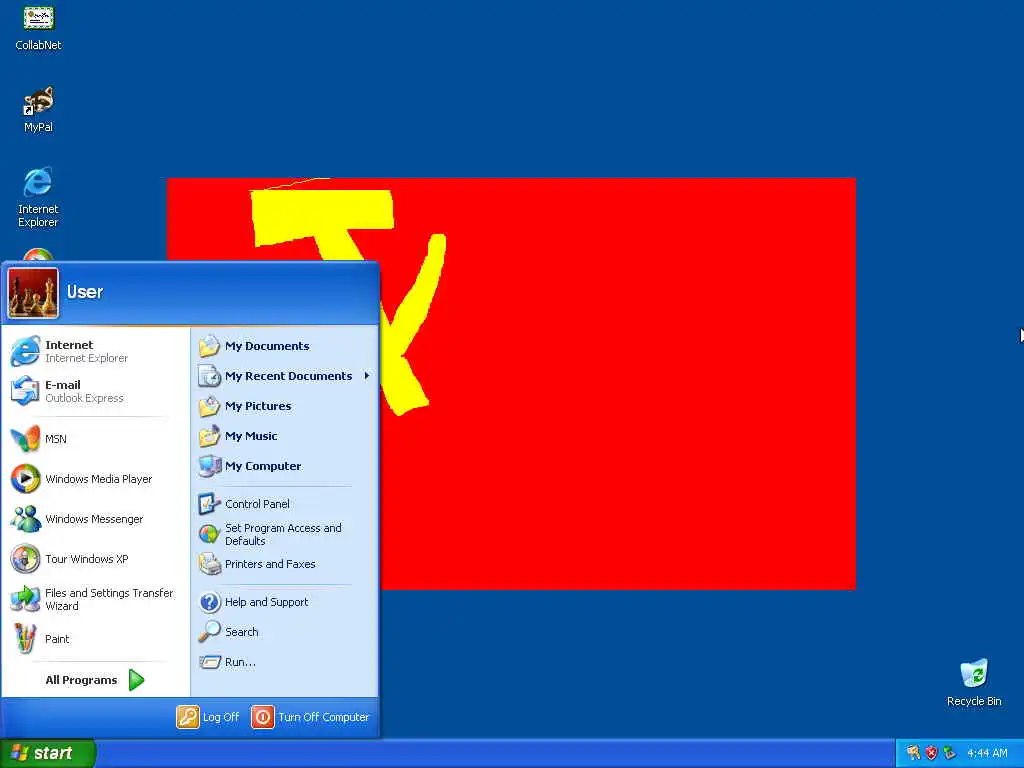
Task: Open Help and Support
Action: 284,602
